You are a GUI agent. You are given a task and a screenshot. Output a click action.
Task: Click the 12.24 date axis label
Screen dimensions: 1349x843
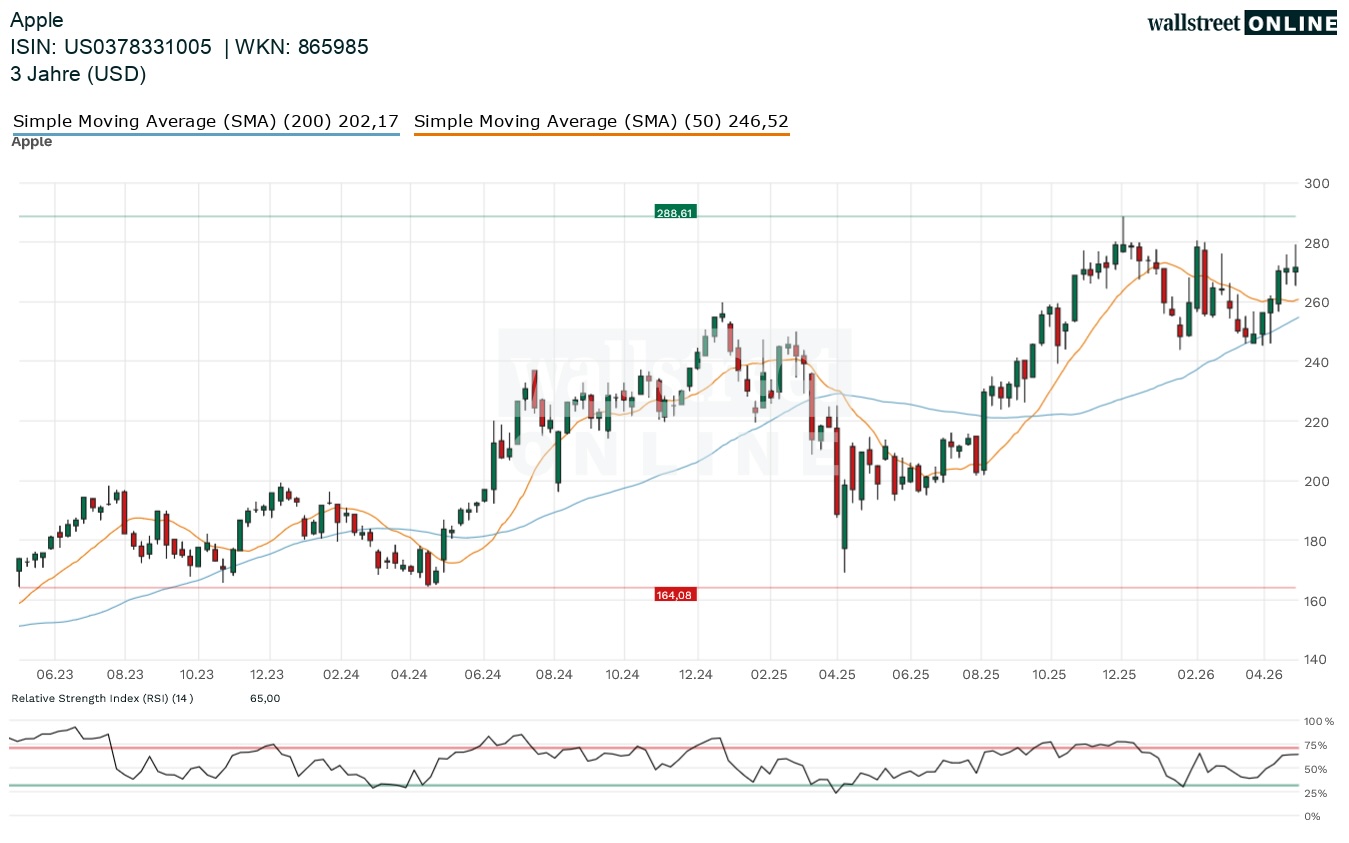695,675
